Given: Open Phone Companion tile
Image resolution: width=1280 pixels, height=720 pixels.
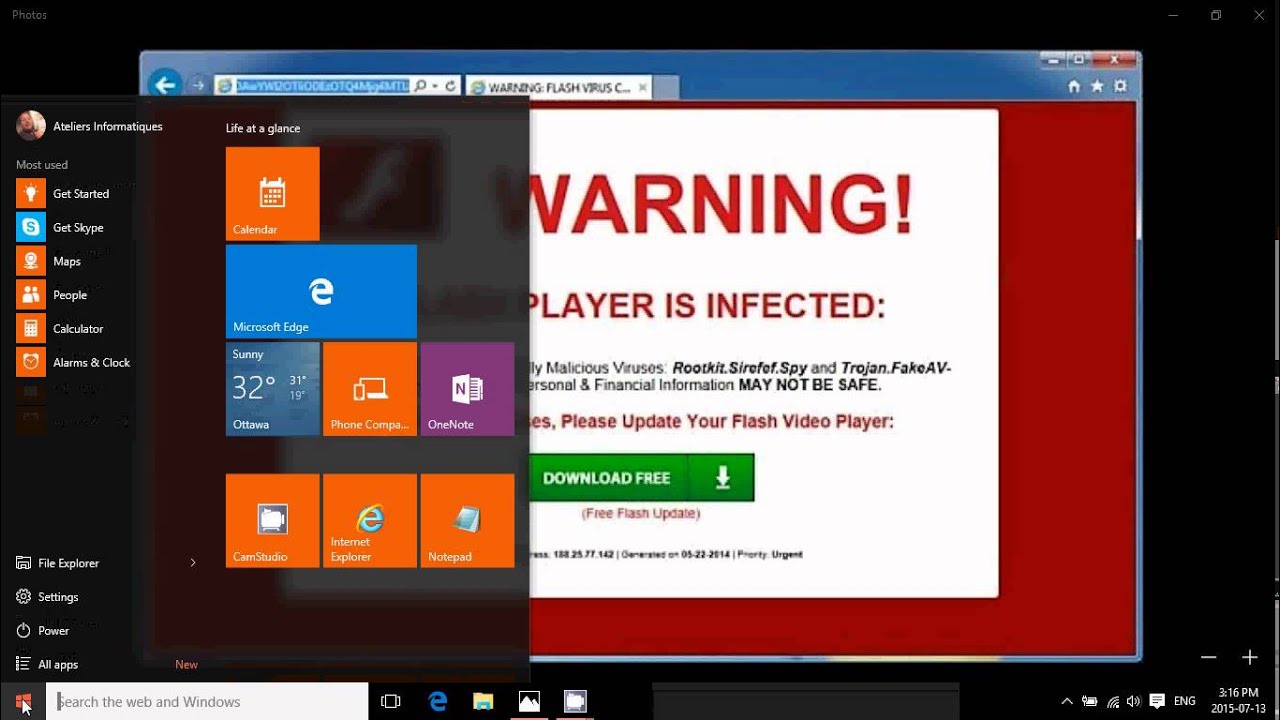Looking at the screenshot, I should tap(370, 389).
